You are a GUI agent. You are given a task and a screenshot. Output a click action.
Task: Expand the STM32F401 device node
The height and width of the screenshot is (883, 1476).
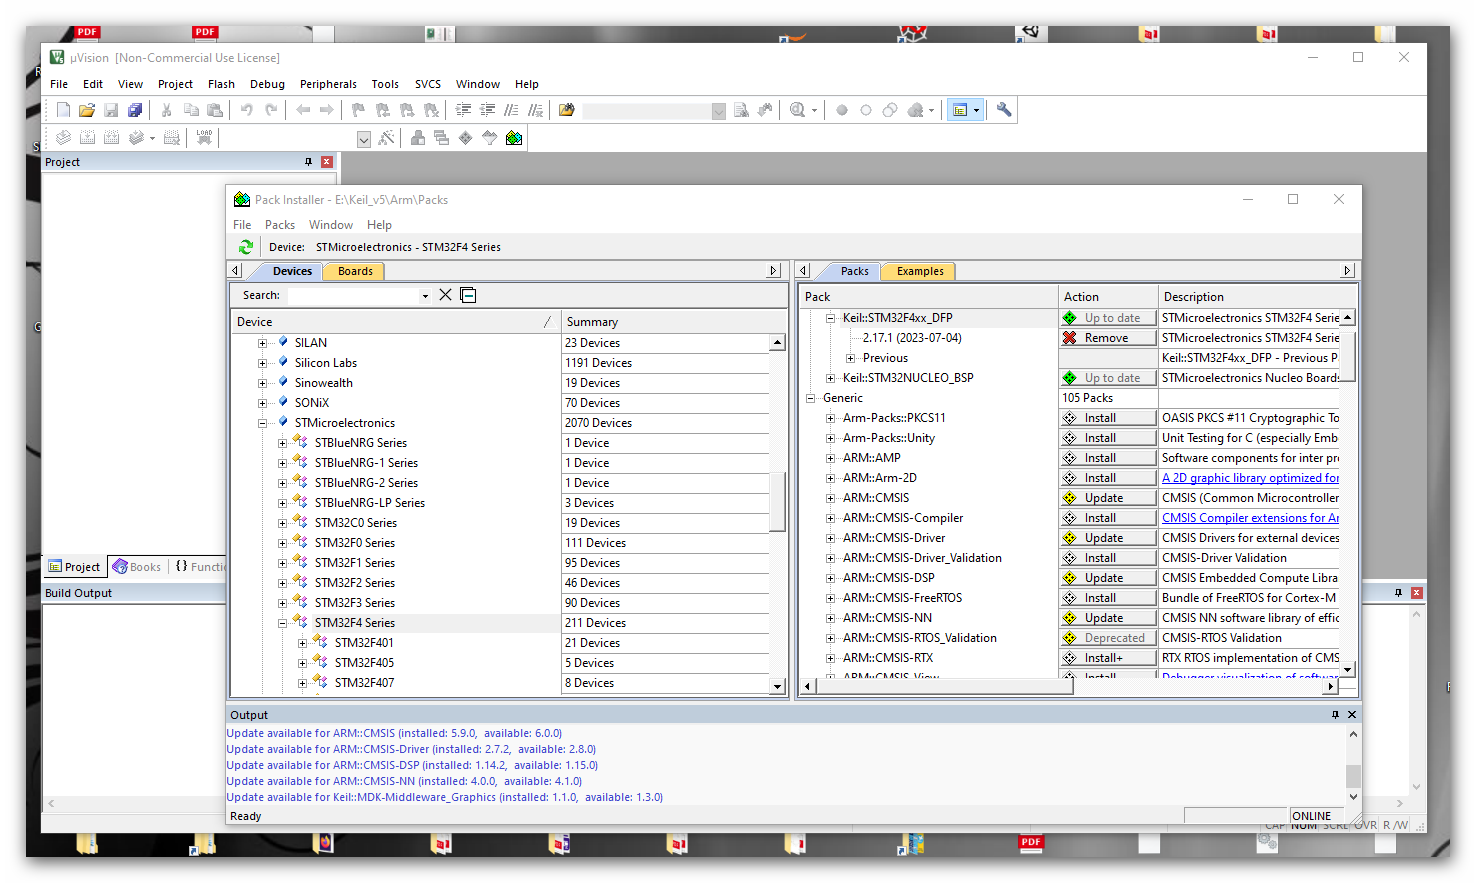(x=303, y=643)
